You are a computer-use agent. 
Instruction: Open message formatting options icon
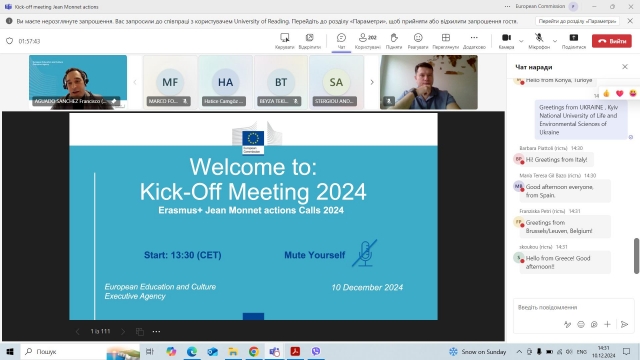point(567,324)
